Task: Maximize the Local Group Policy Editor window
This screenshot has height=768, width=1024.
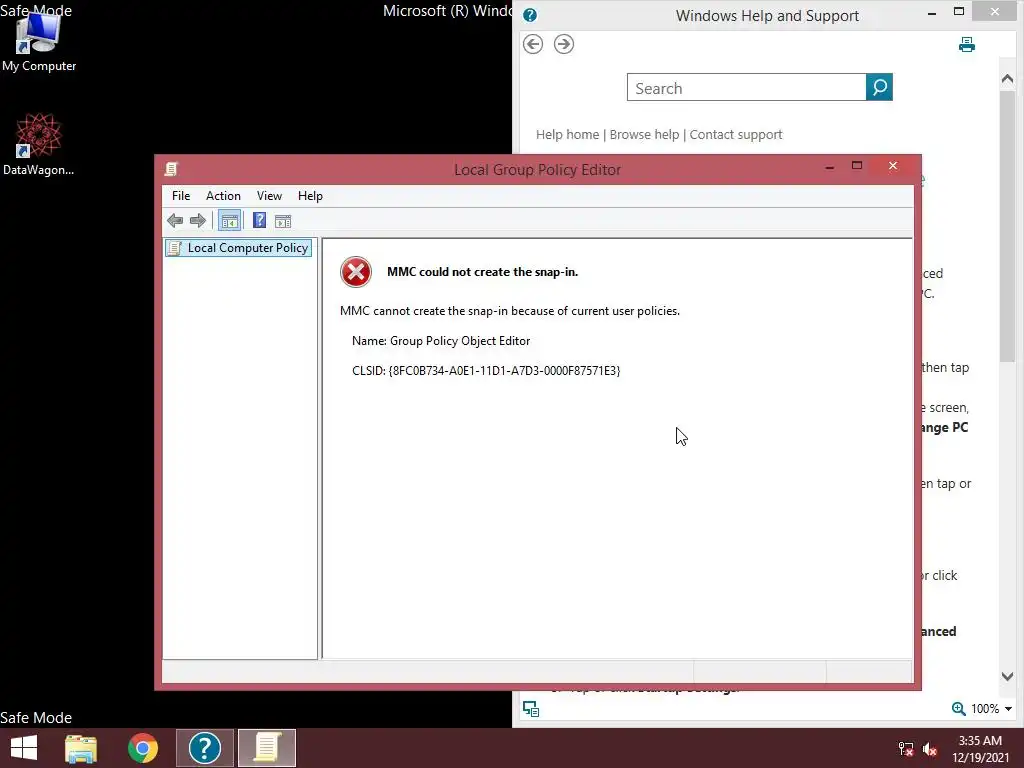Action: click(x=857, y=166)
